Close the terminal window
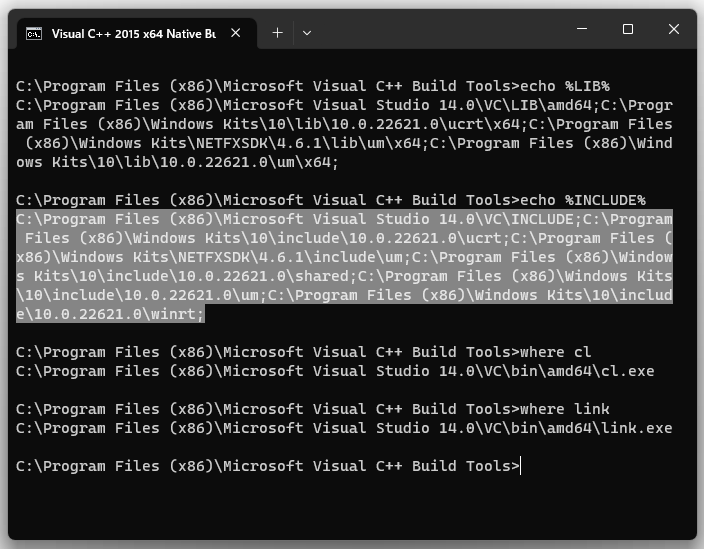 click(x=673, y=29)
